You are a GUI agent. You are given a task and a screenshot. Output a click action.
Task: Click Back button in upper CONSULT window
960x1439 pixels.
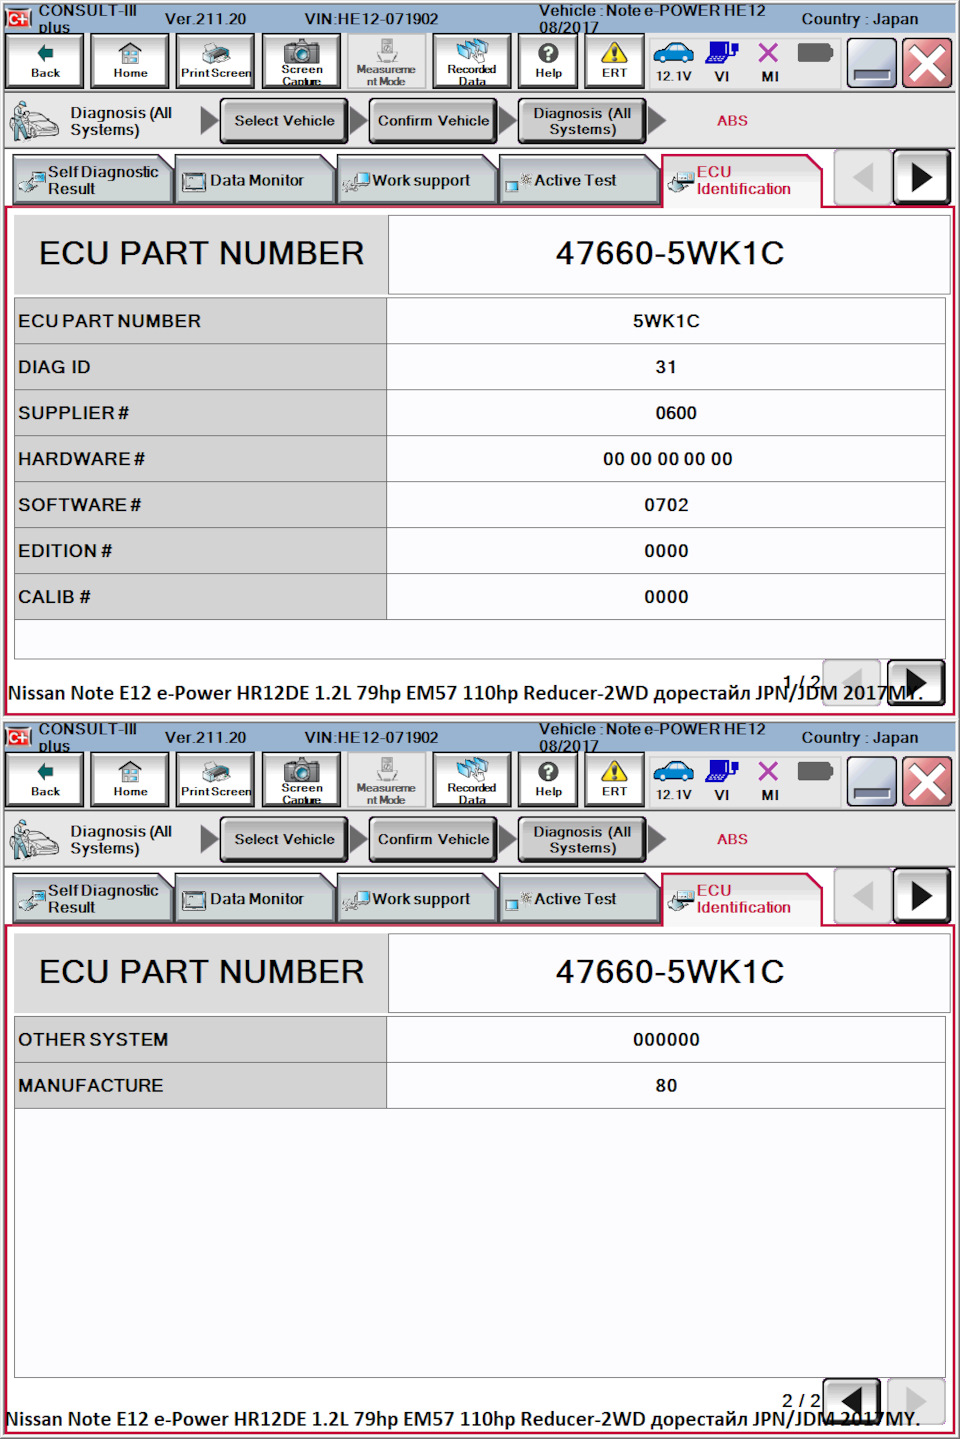coord(46,61)
